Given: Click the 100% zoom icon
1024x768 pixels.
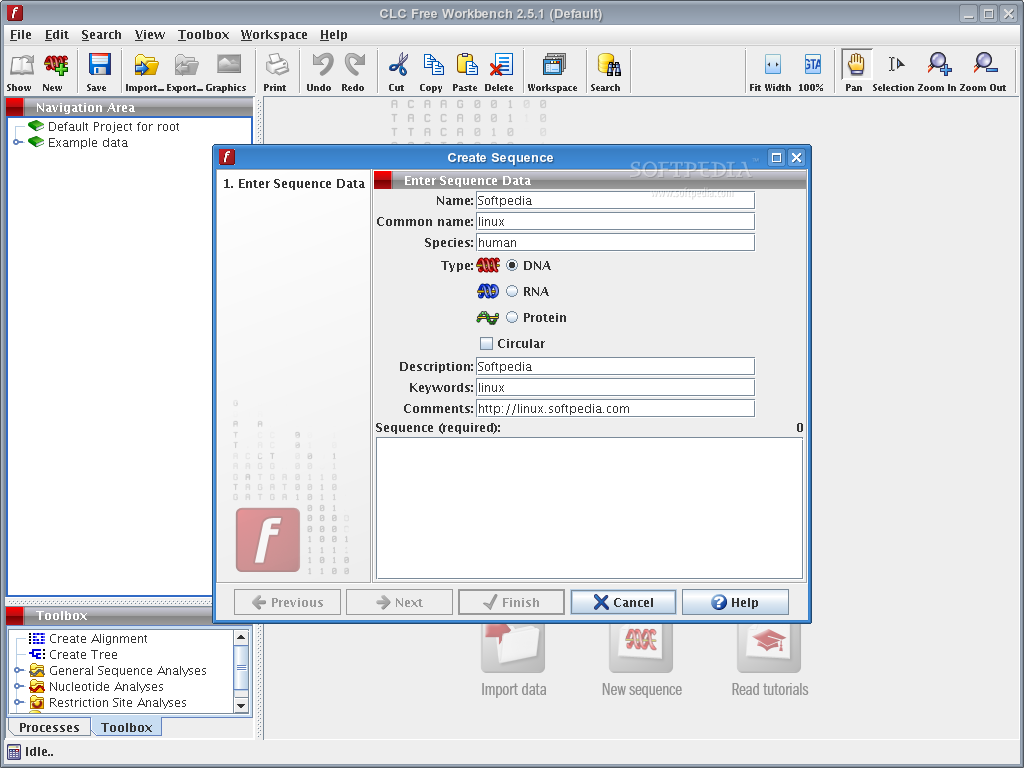Looking at the screenshot, I should [812, 65].
